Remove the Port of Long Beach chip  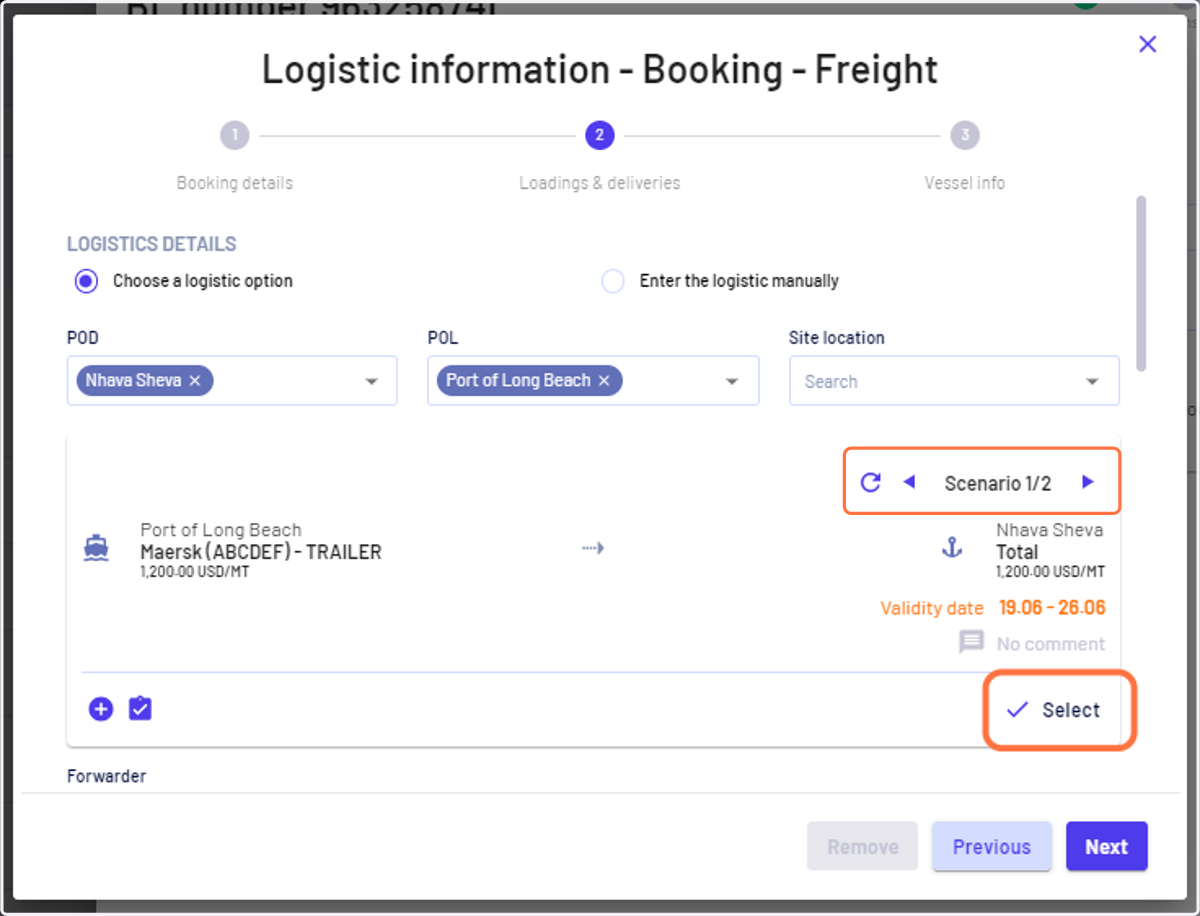[x=604, y=381]
